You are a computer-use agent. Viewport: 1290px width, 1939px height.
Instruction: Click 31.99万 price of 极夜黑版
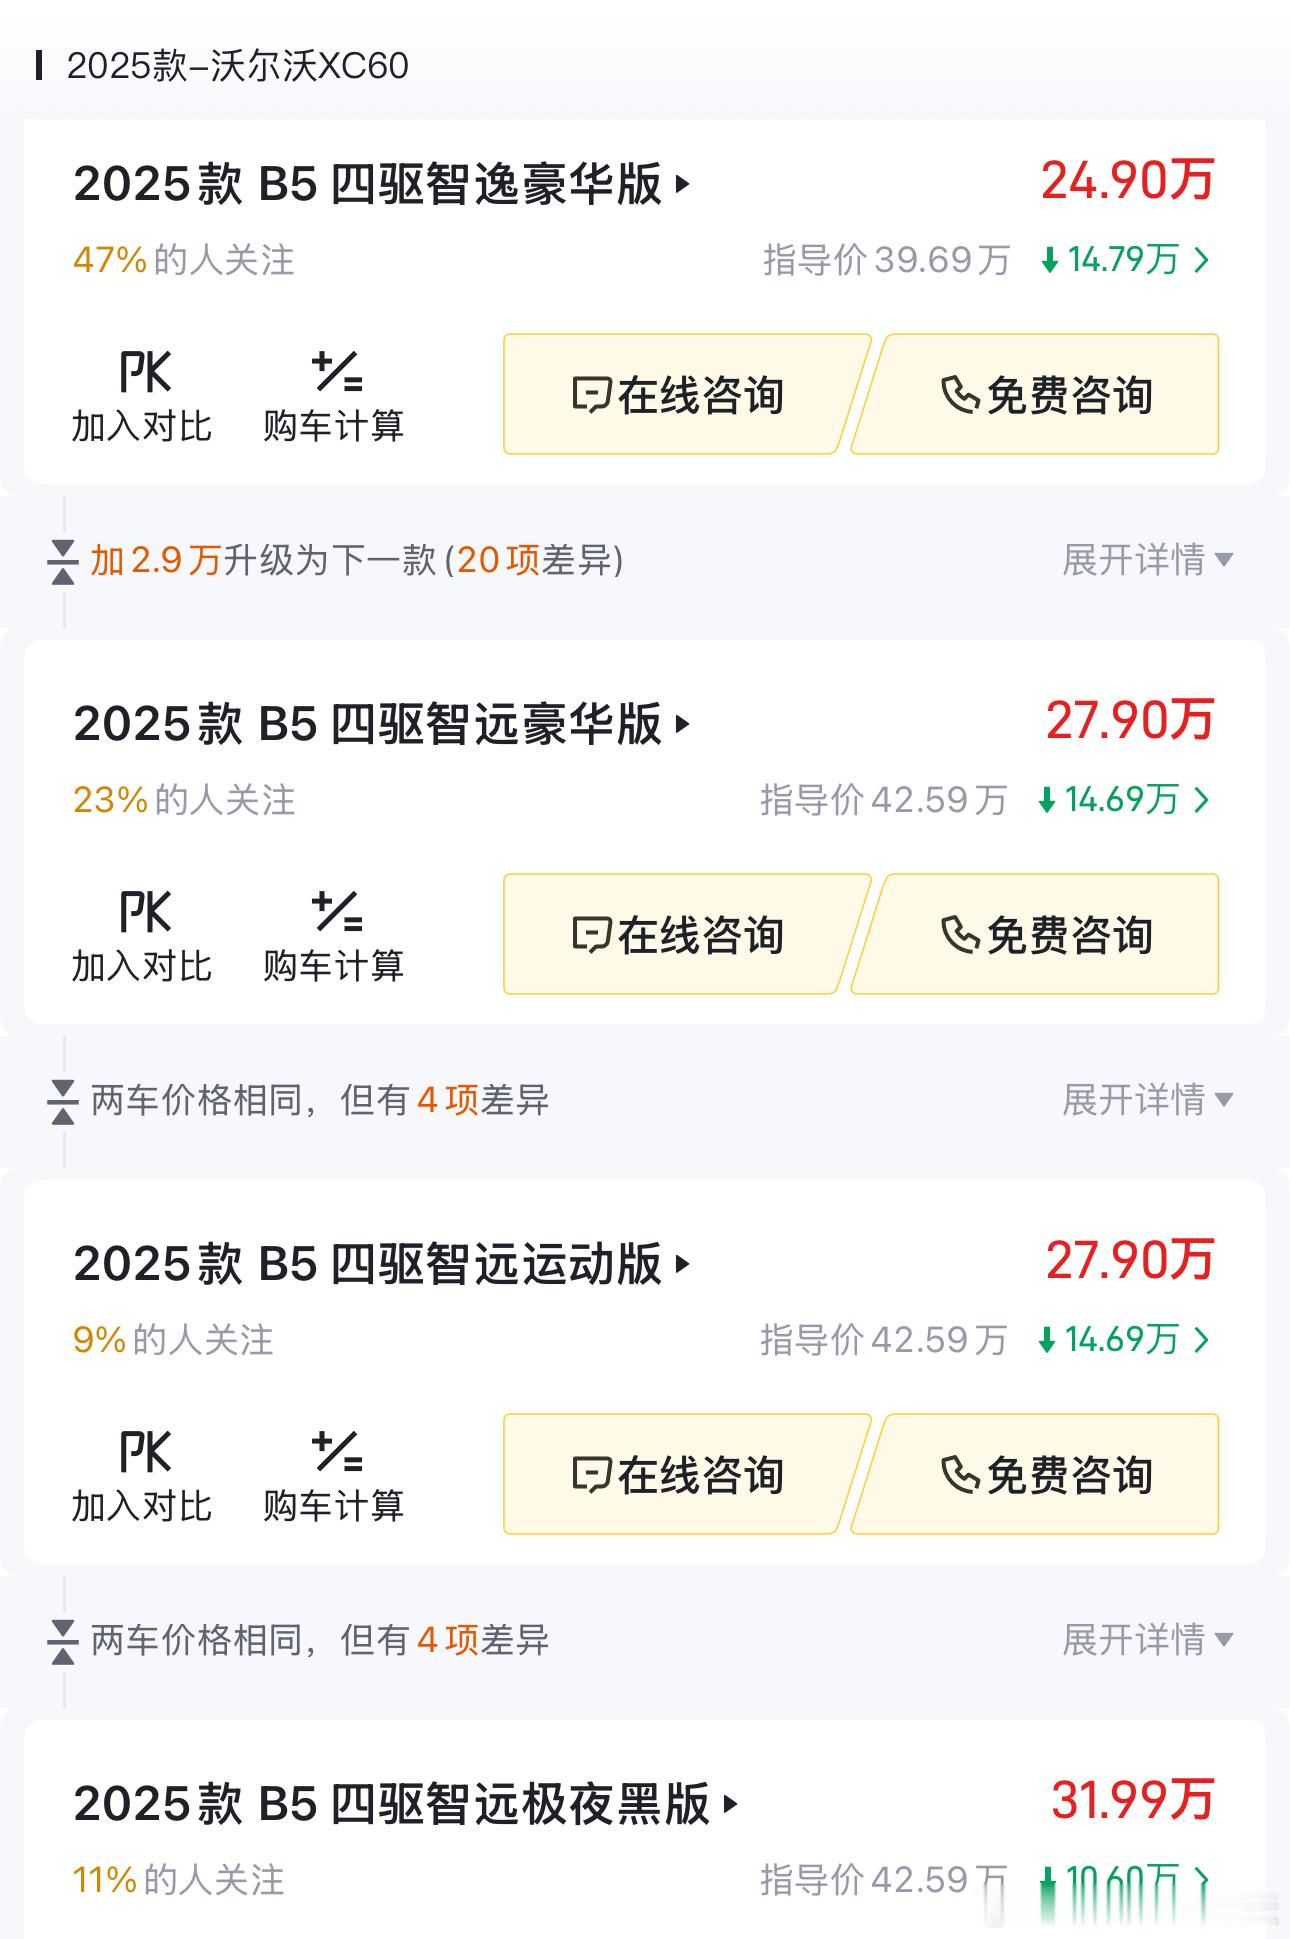(1132, 1800)
